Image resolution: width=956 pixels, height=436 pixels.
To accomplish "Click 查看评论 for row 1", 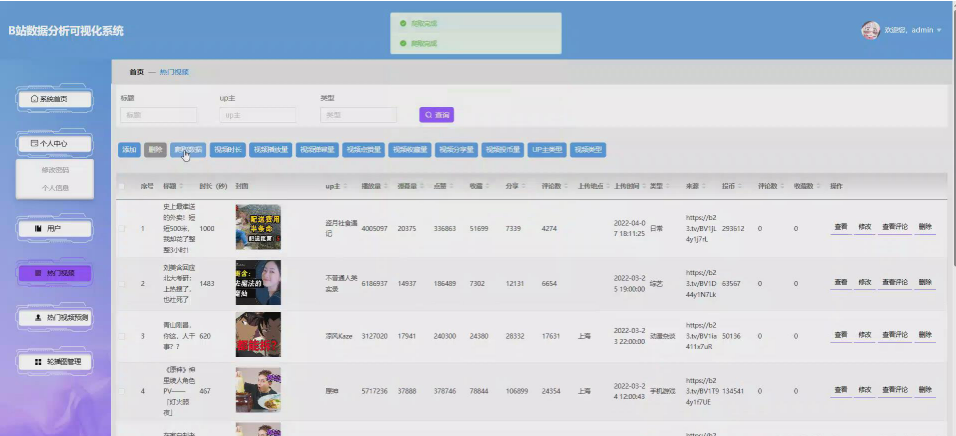I will click(x=894, y=227).
